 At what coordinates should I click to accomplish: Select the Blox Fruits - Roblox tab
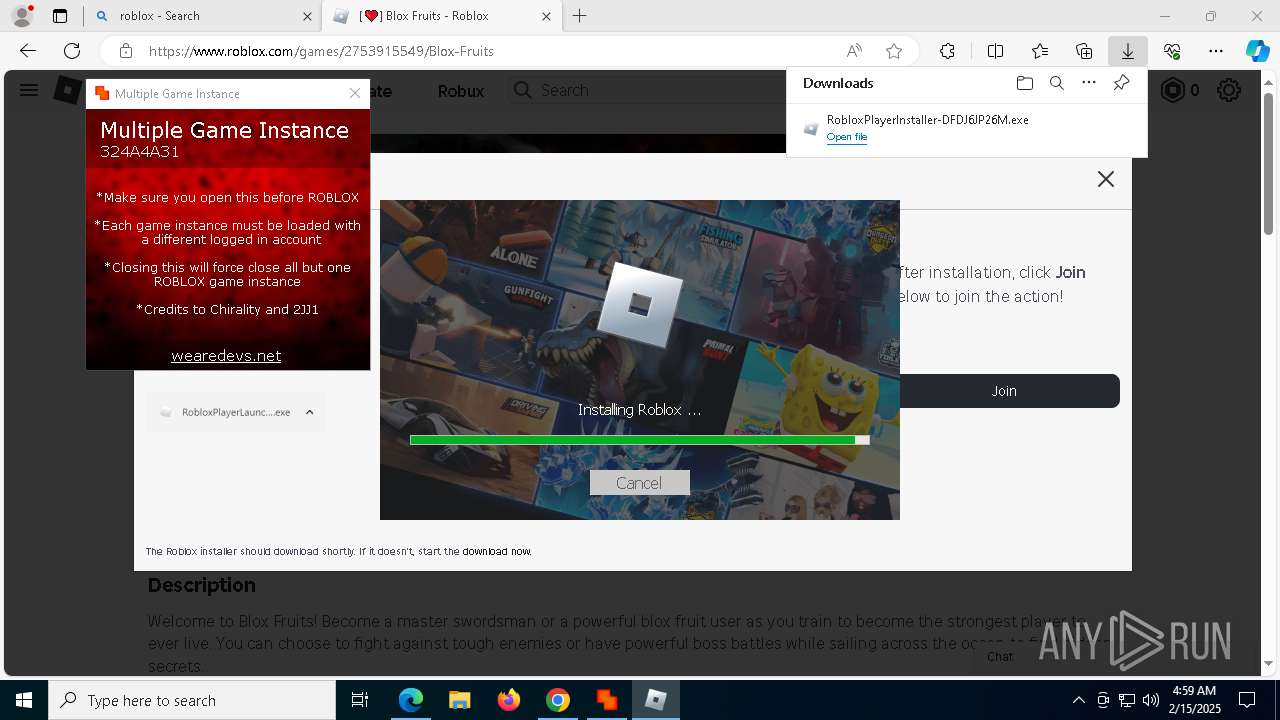pyautogui.click(x=440, y=16)
